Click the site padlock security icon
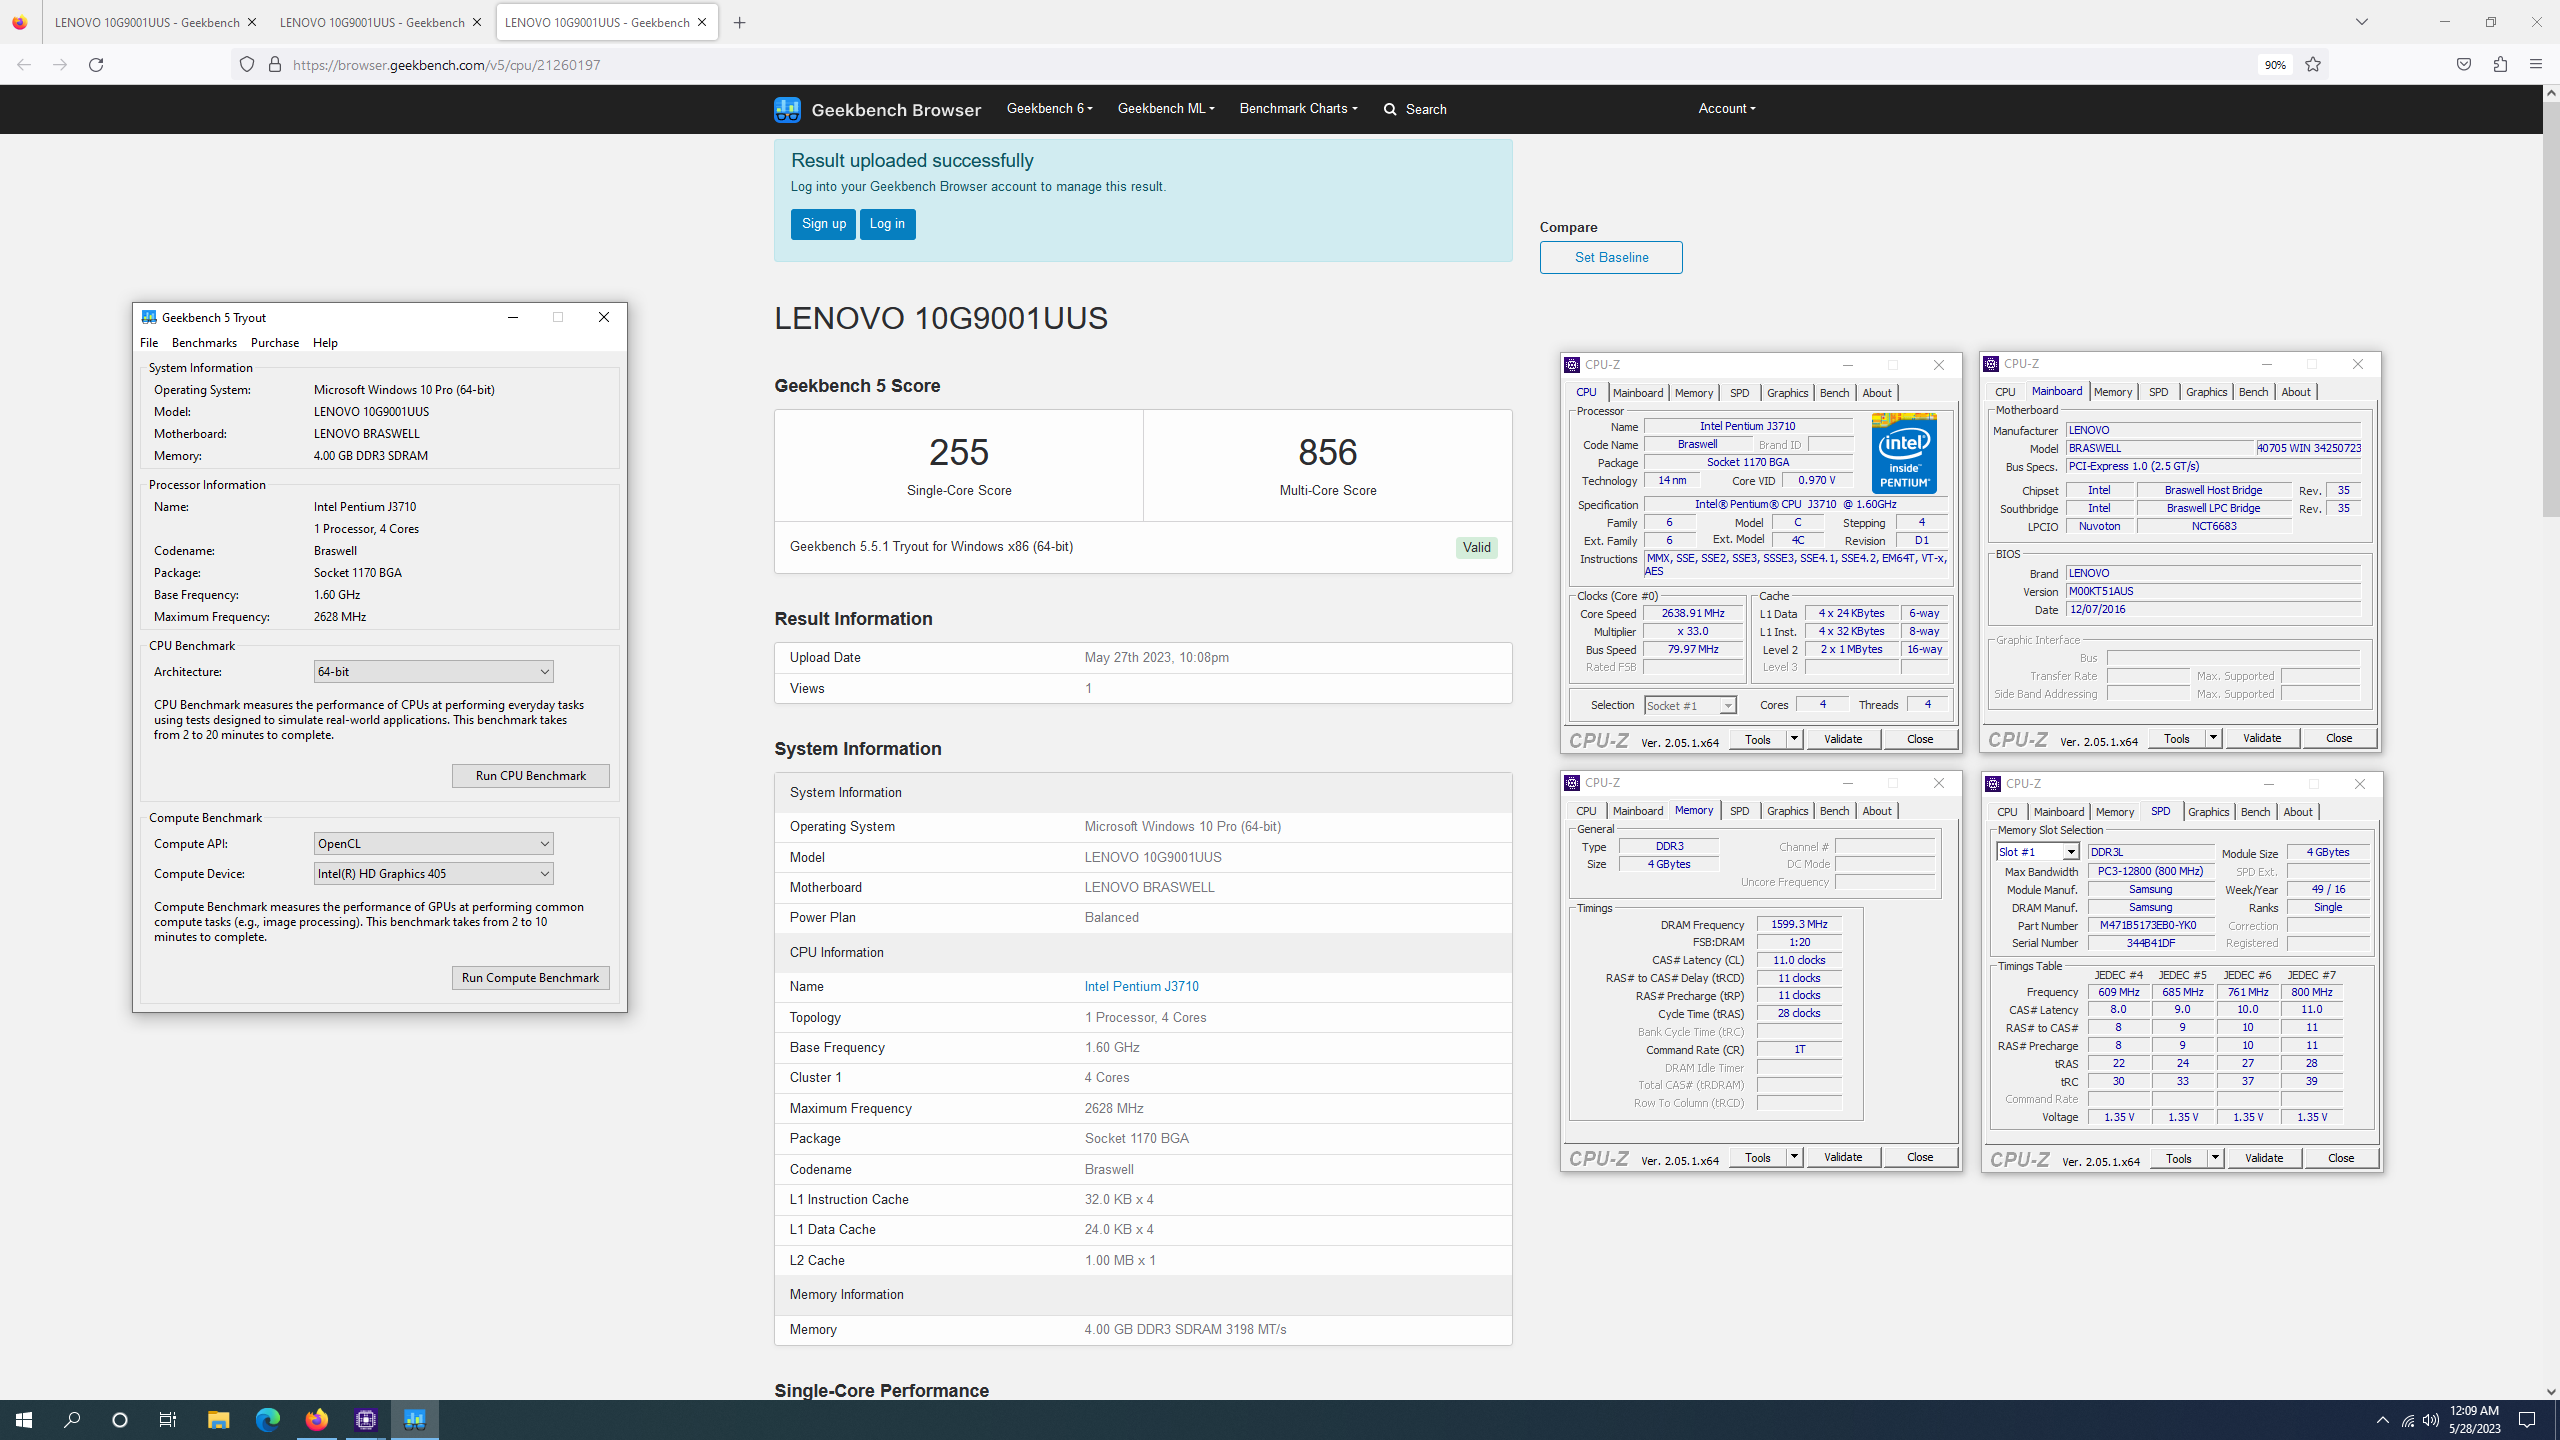This screenshot has height=1440, width=2560. [275, 65]
